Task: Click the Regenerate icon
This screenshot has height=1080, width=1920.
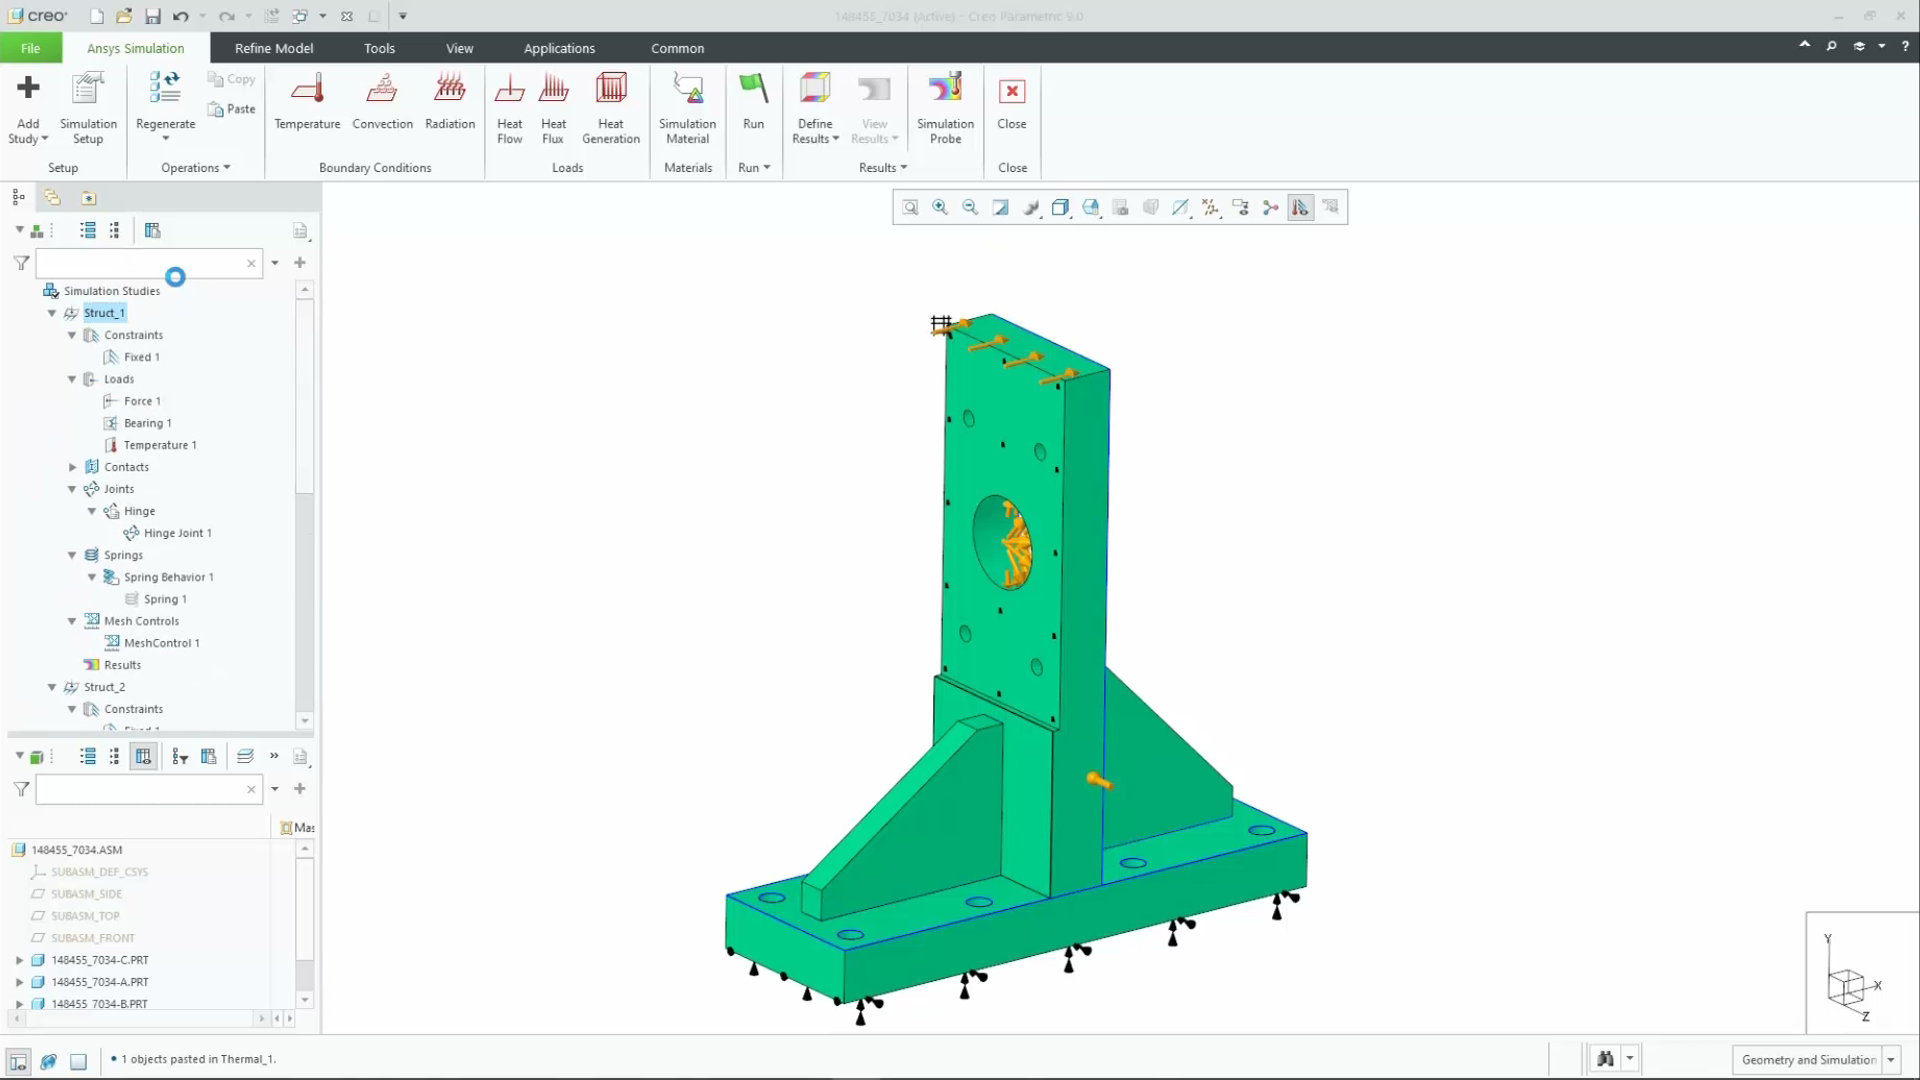Action: point(165,88)
